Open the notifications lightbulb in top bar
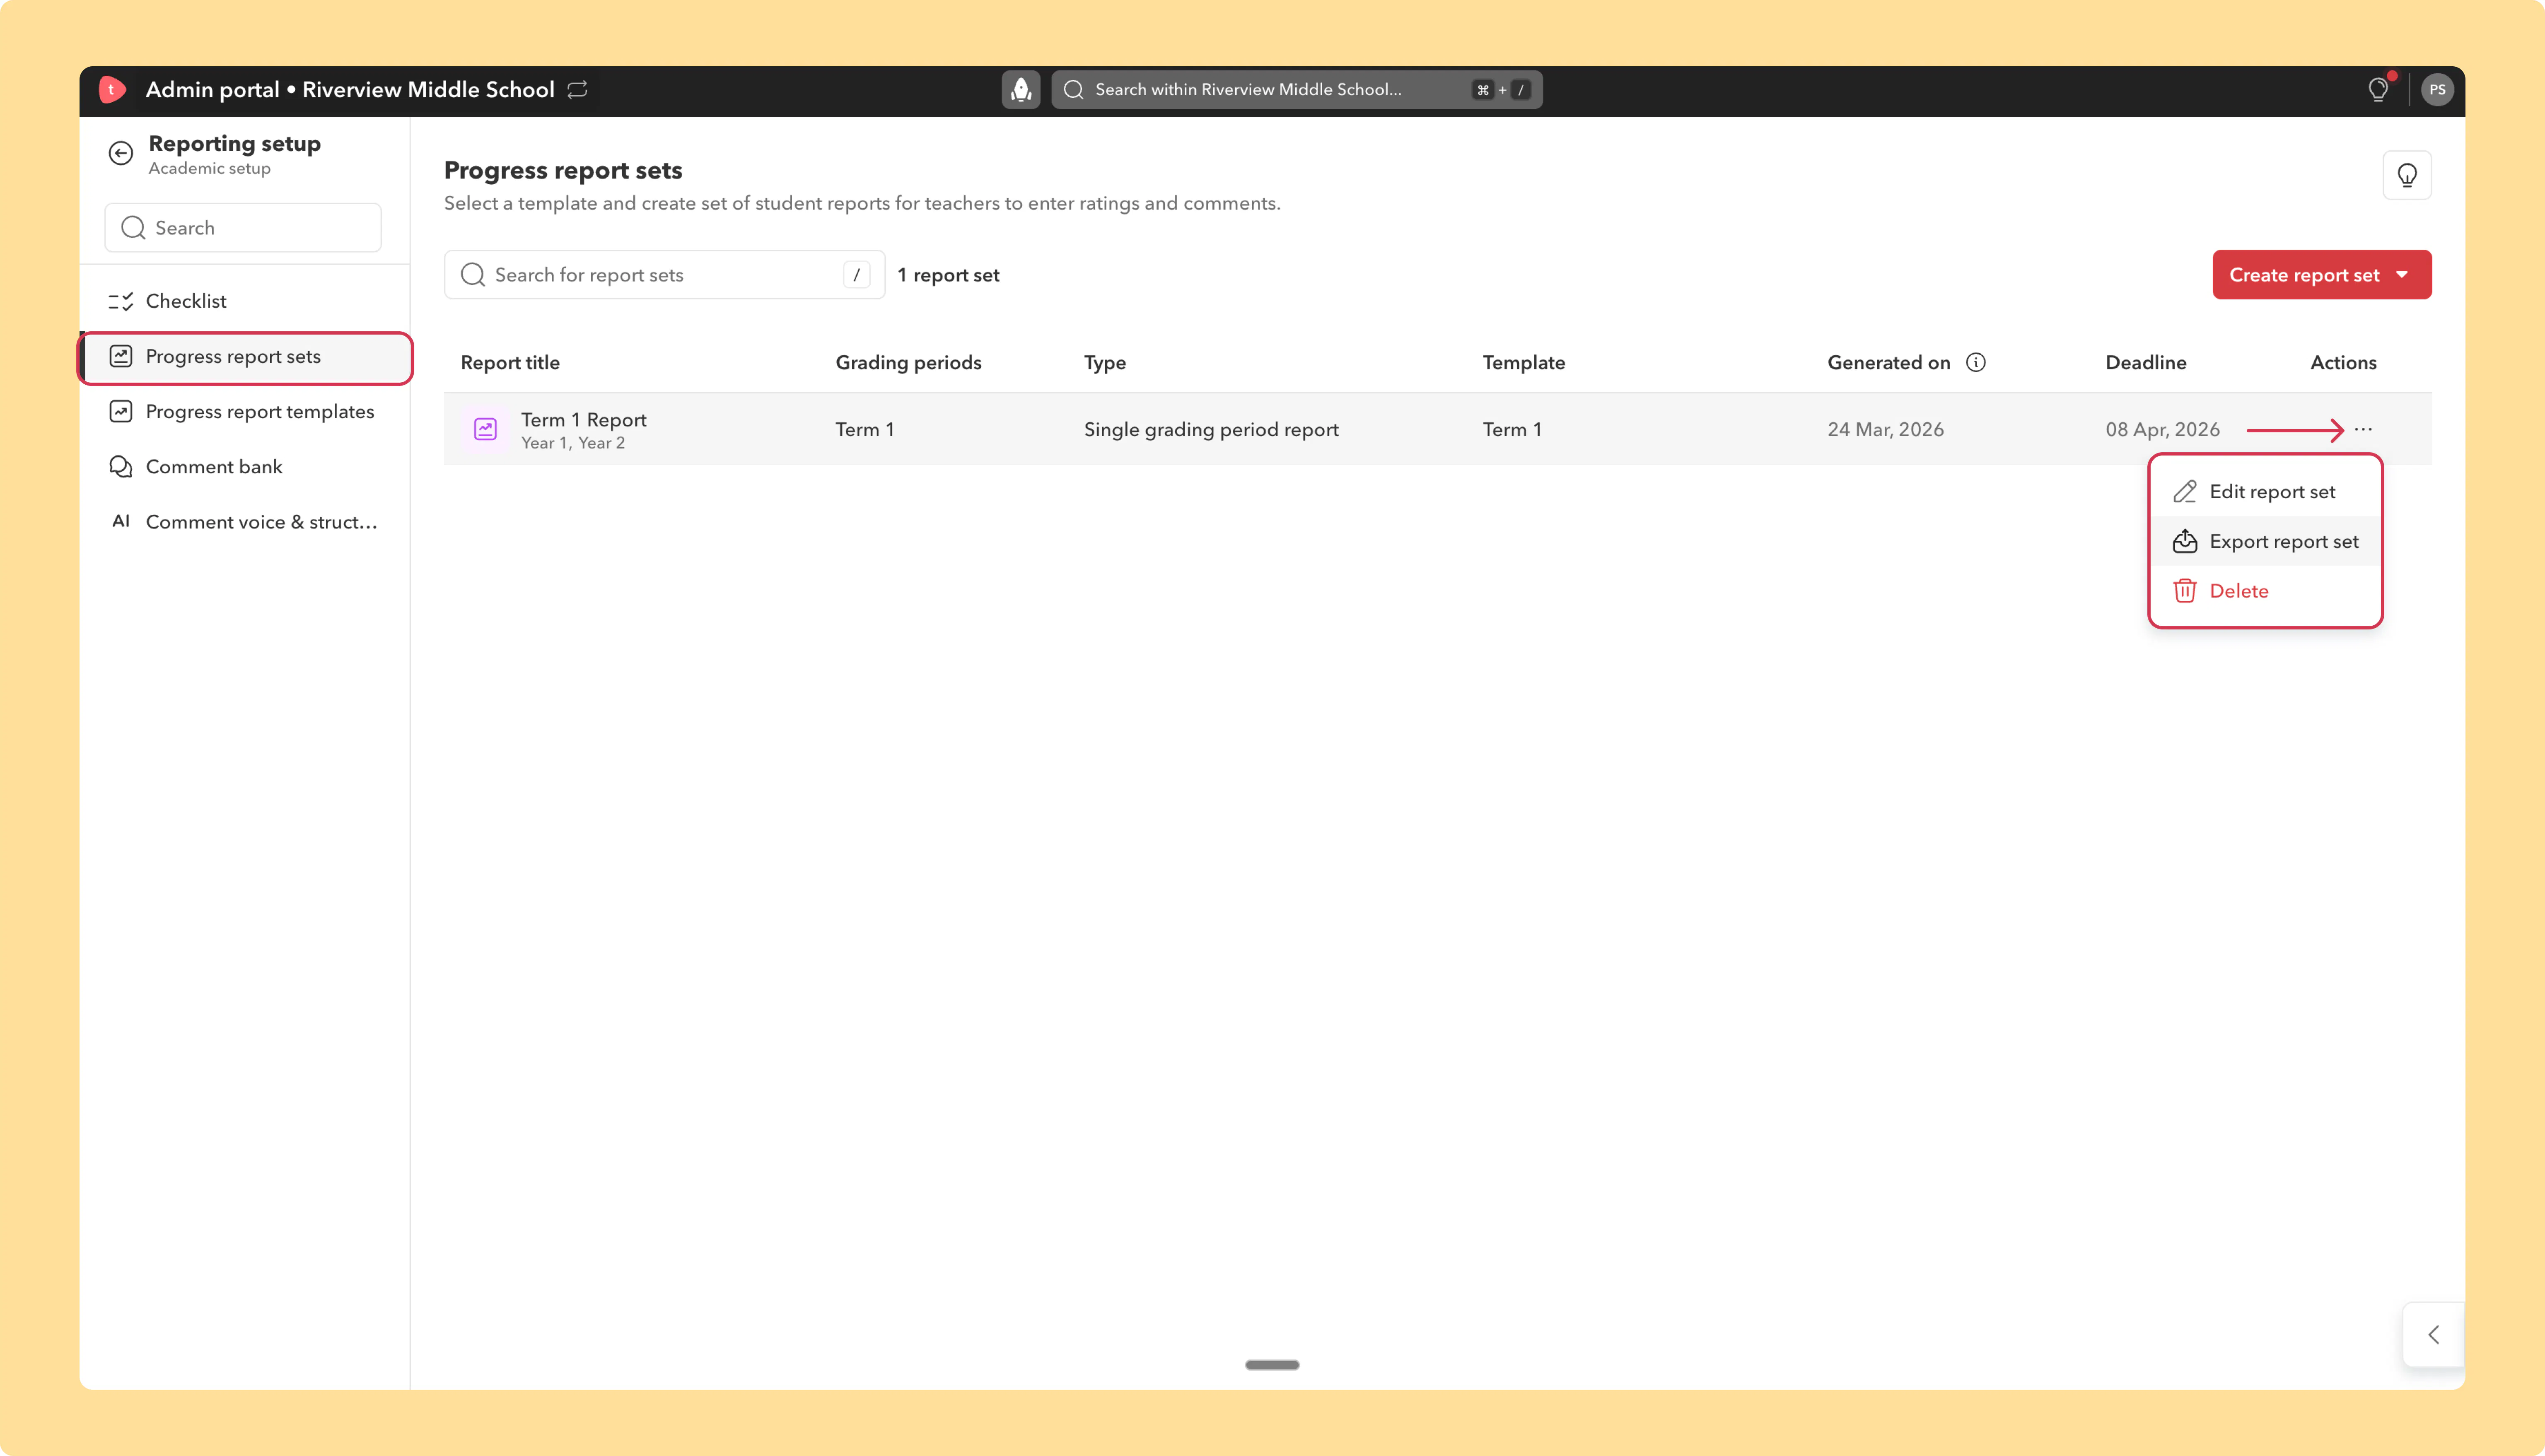2545x1456 pixels. tap(2379, 90)
